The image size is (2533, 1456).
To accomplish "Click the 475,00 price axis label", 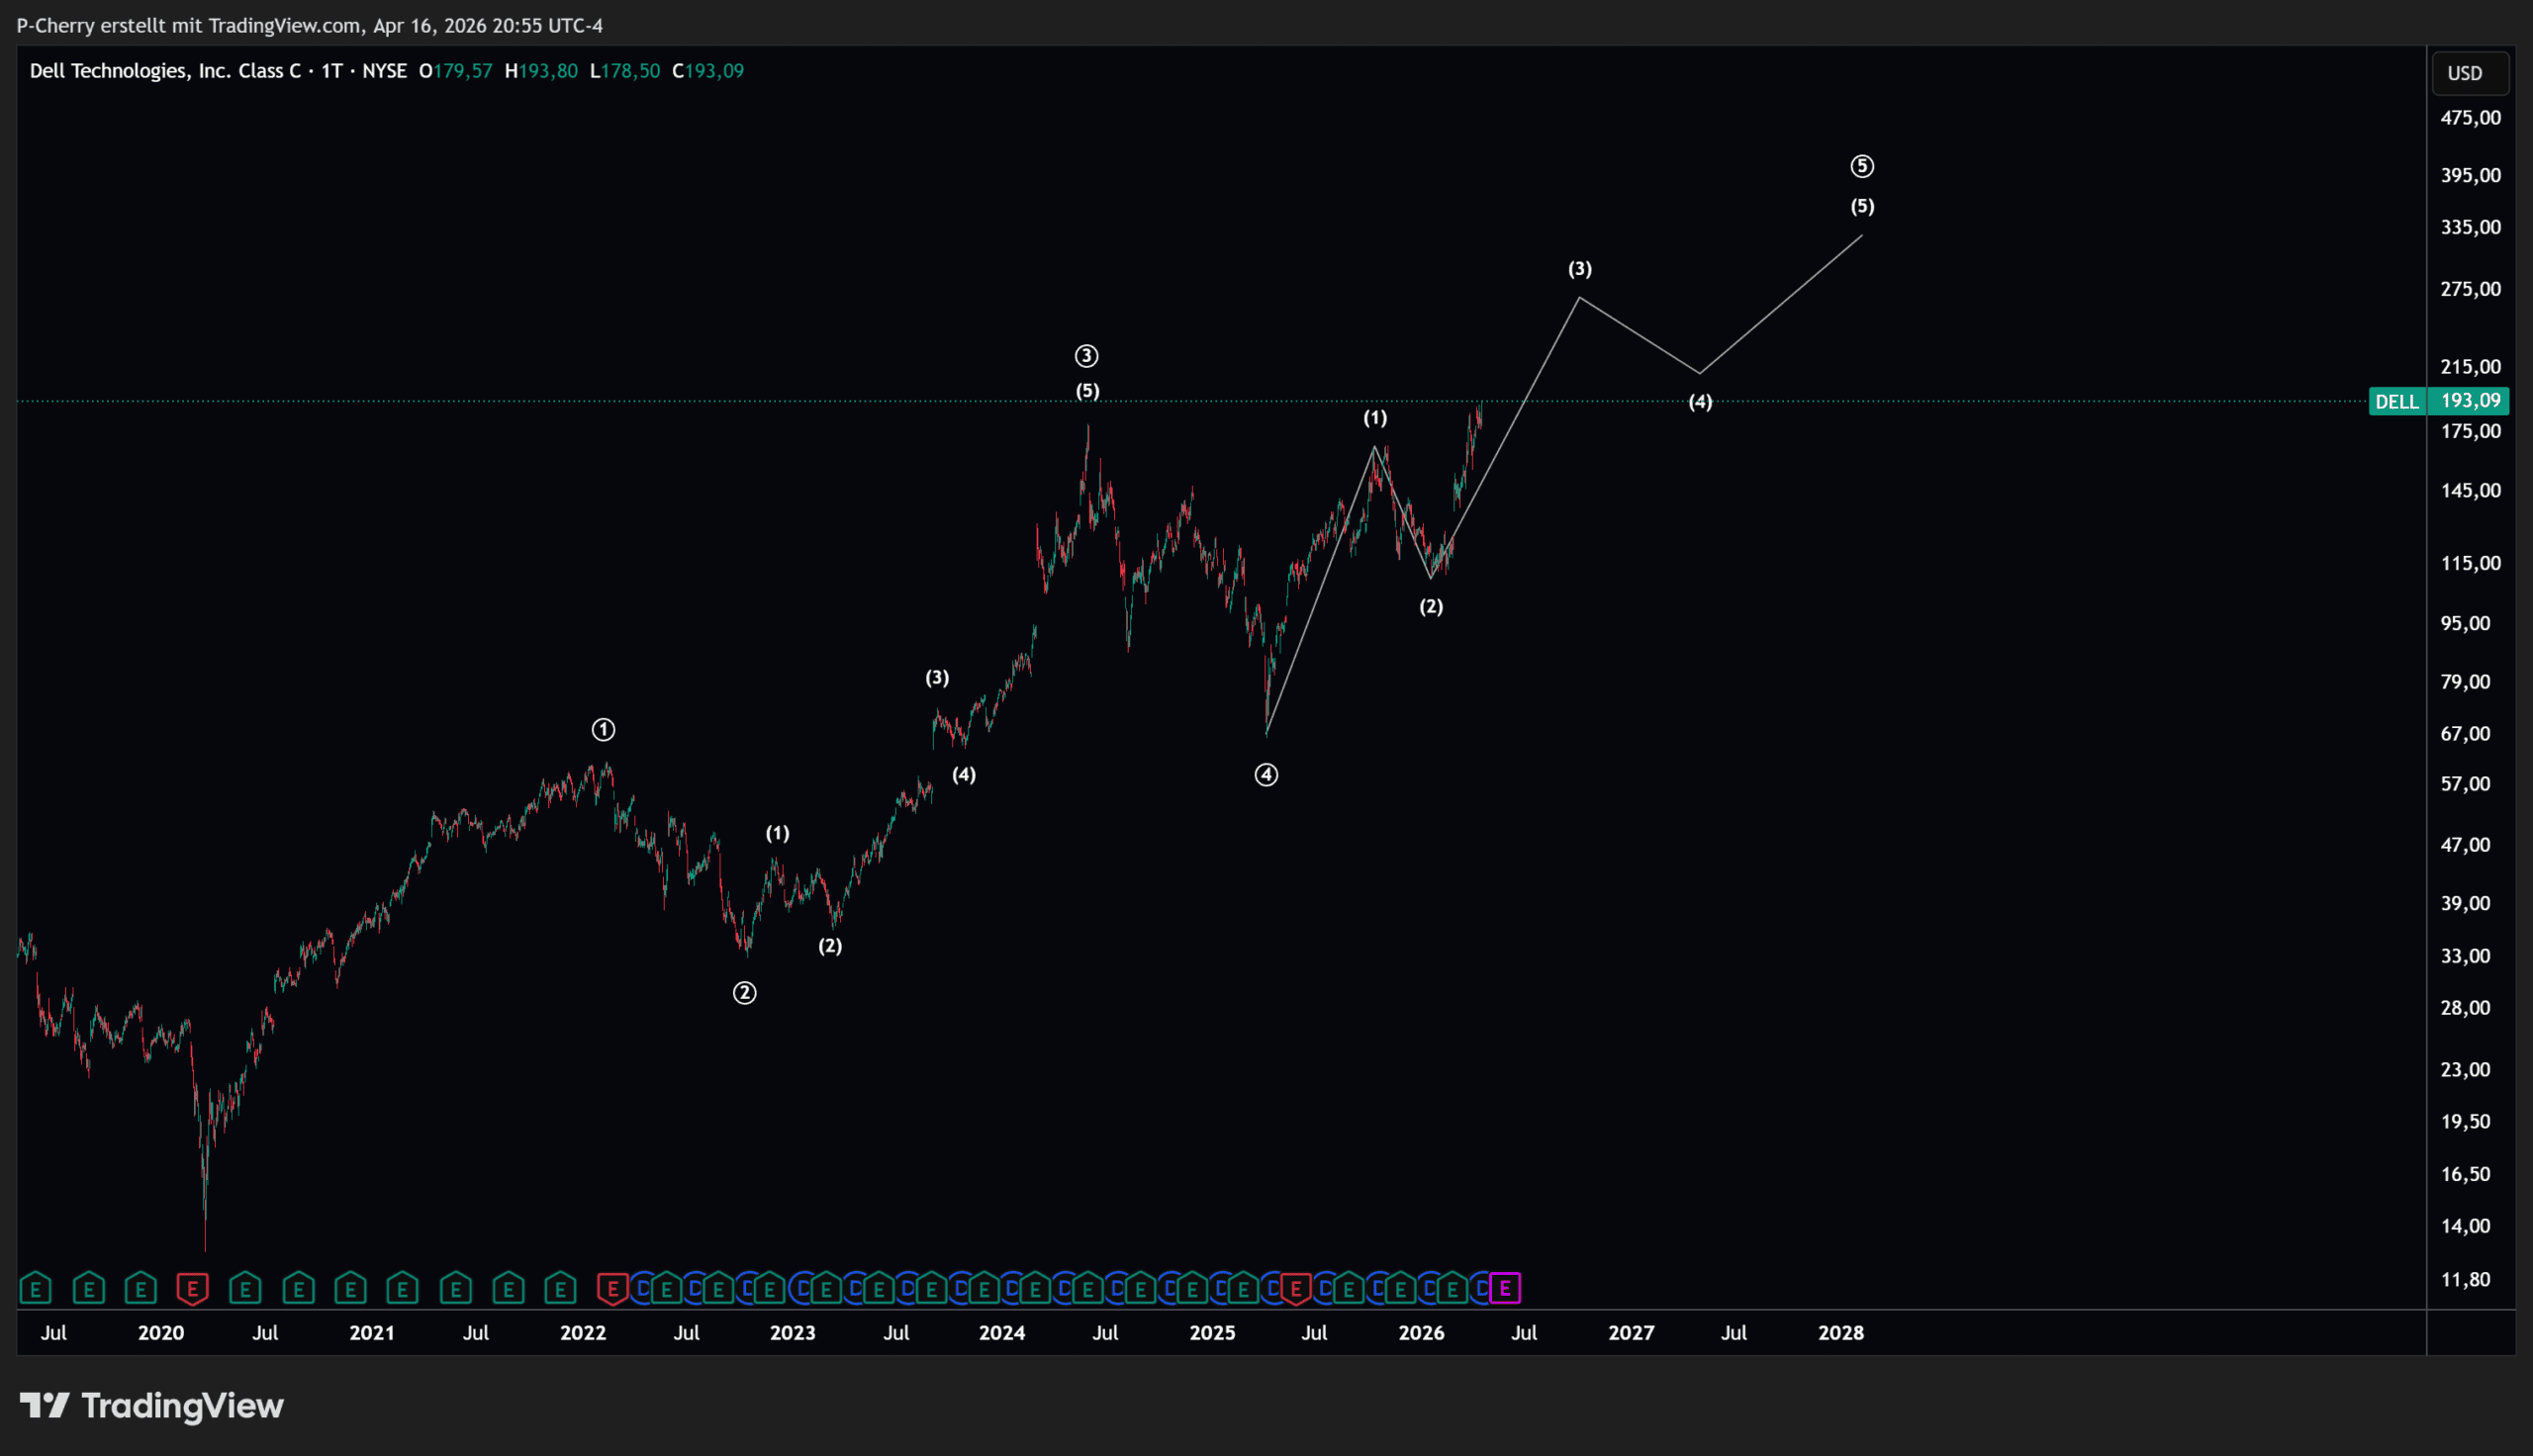I will tap(2470, 118).
